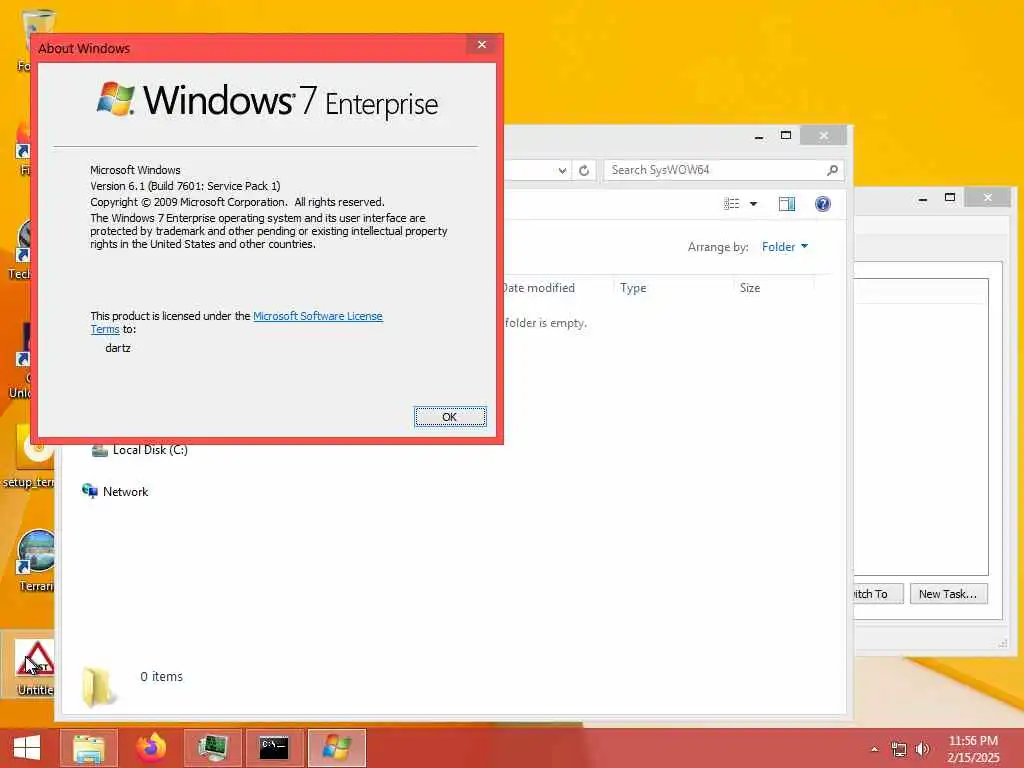Open the Arrange by Folder dropdown

pyautogui.click(x=784, y=247)
